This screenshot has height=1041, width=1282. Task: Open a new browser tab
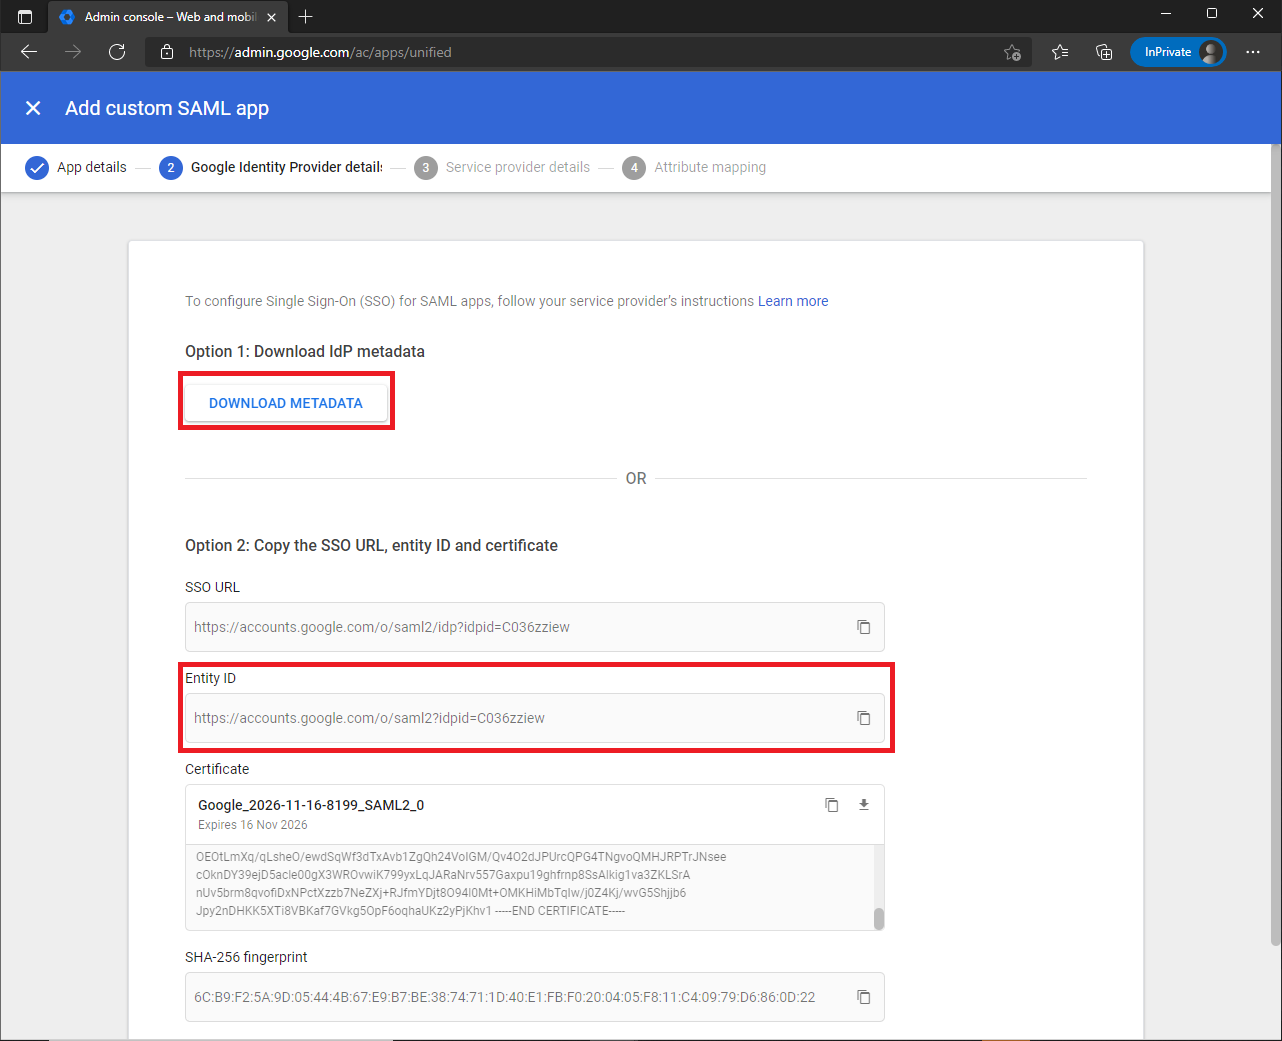pyautogui.click(x=306, y=17)
